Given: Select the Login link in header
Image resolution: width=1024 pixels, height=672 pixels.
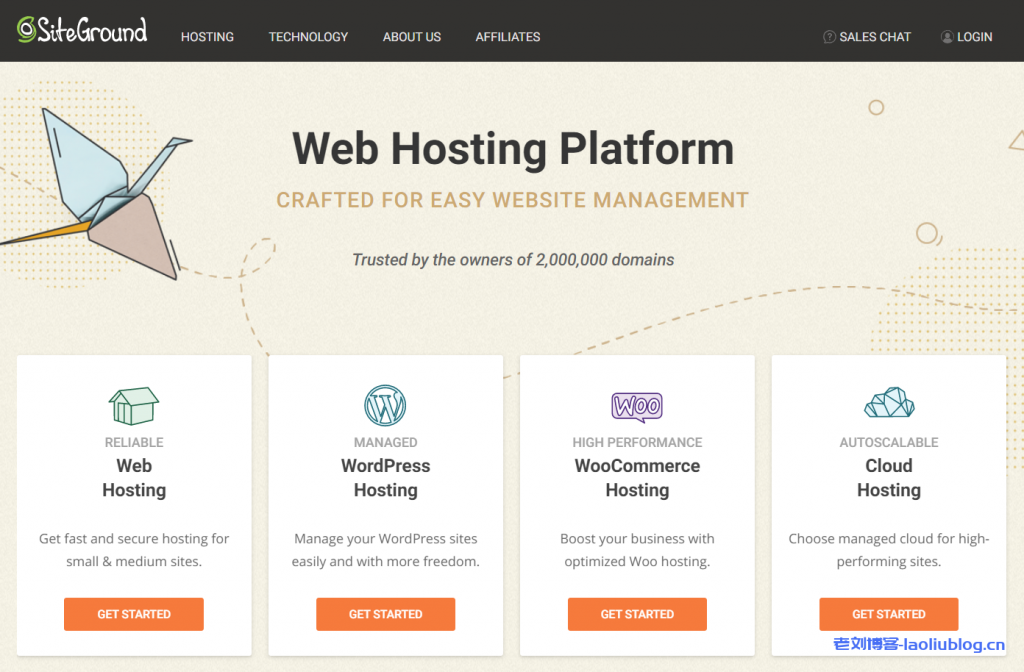Looking at the screenshot, I should coord(974,37).
